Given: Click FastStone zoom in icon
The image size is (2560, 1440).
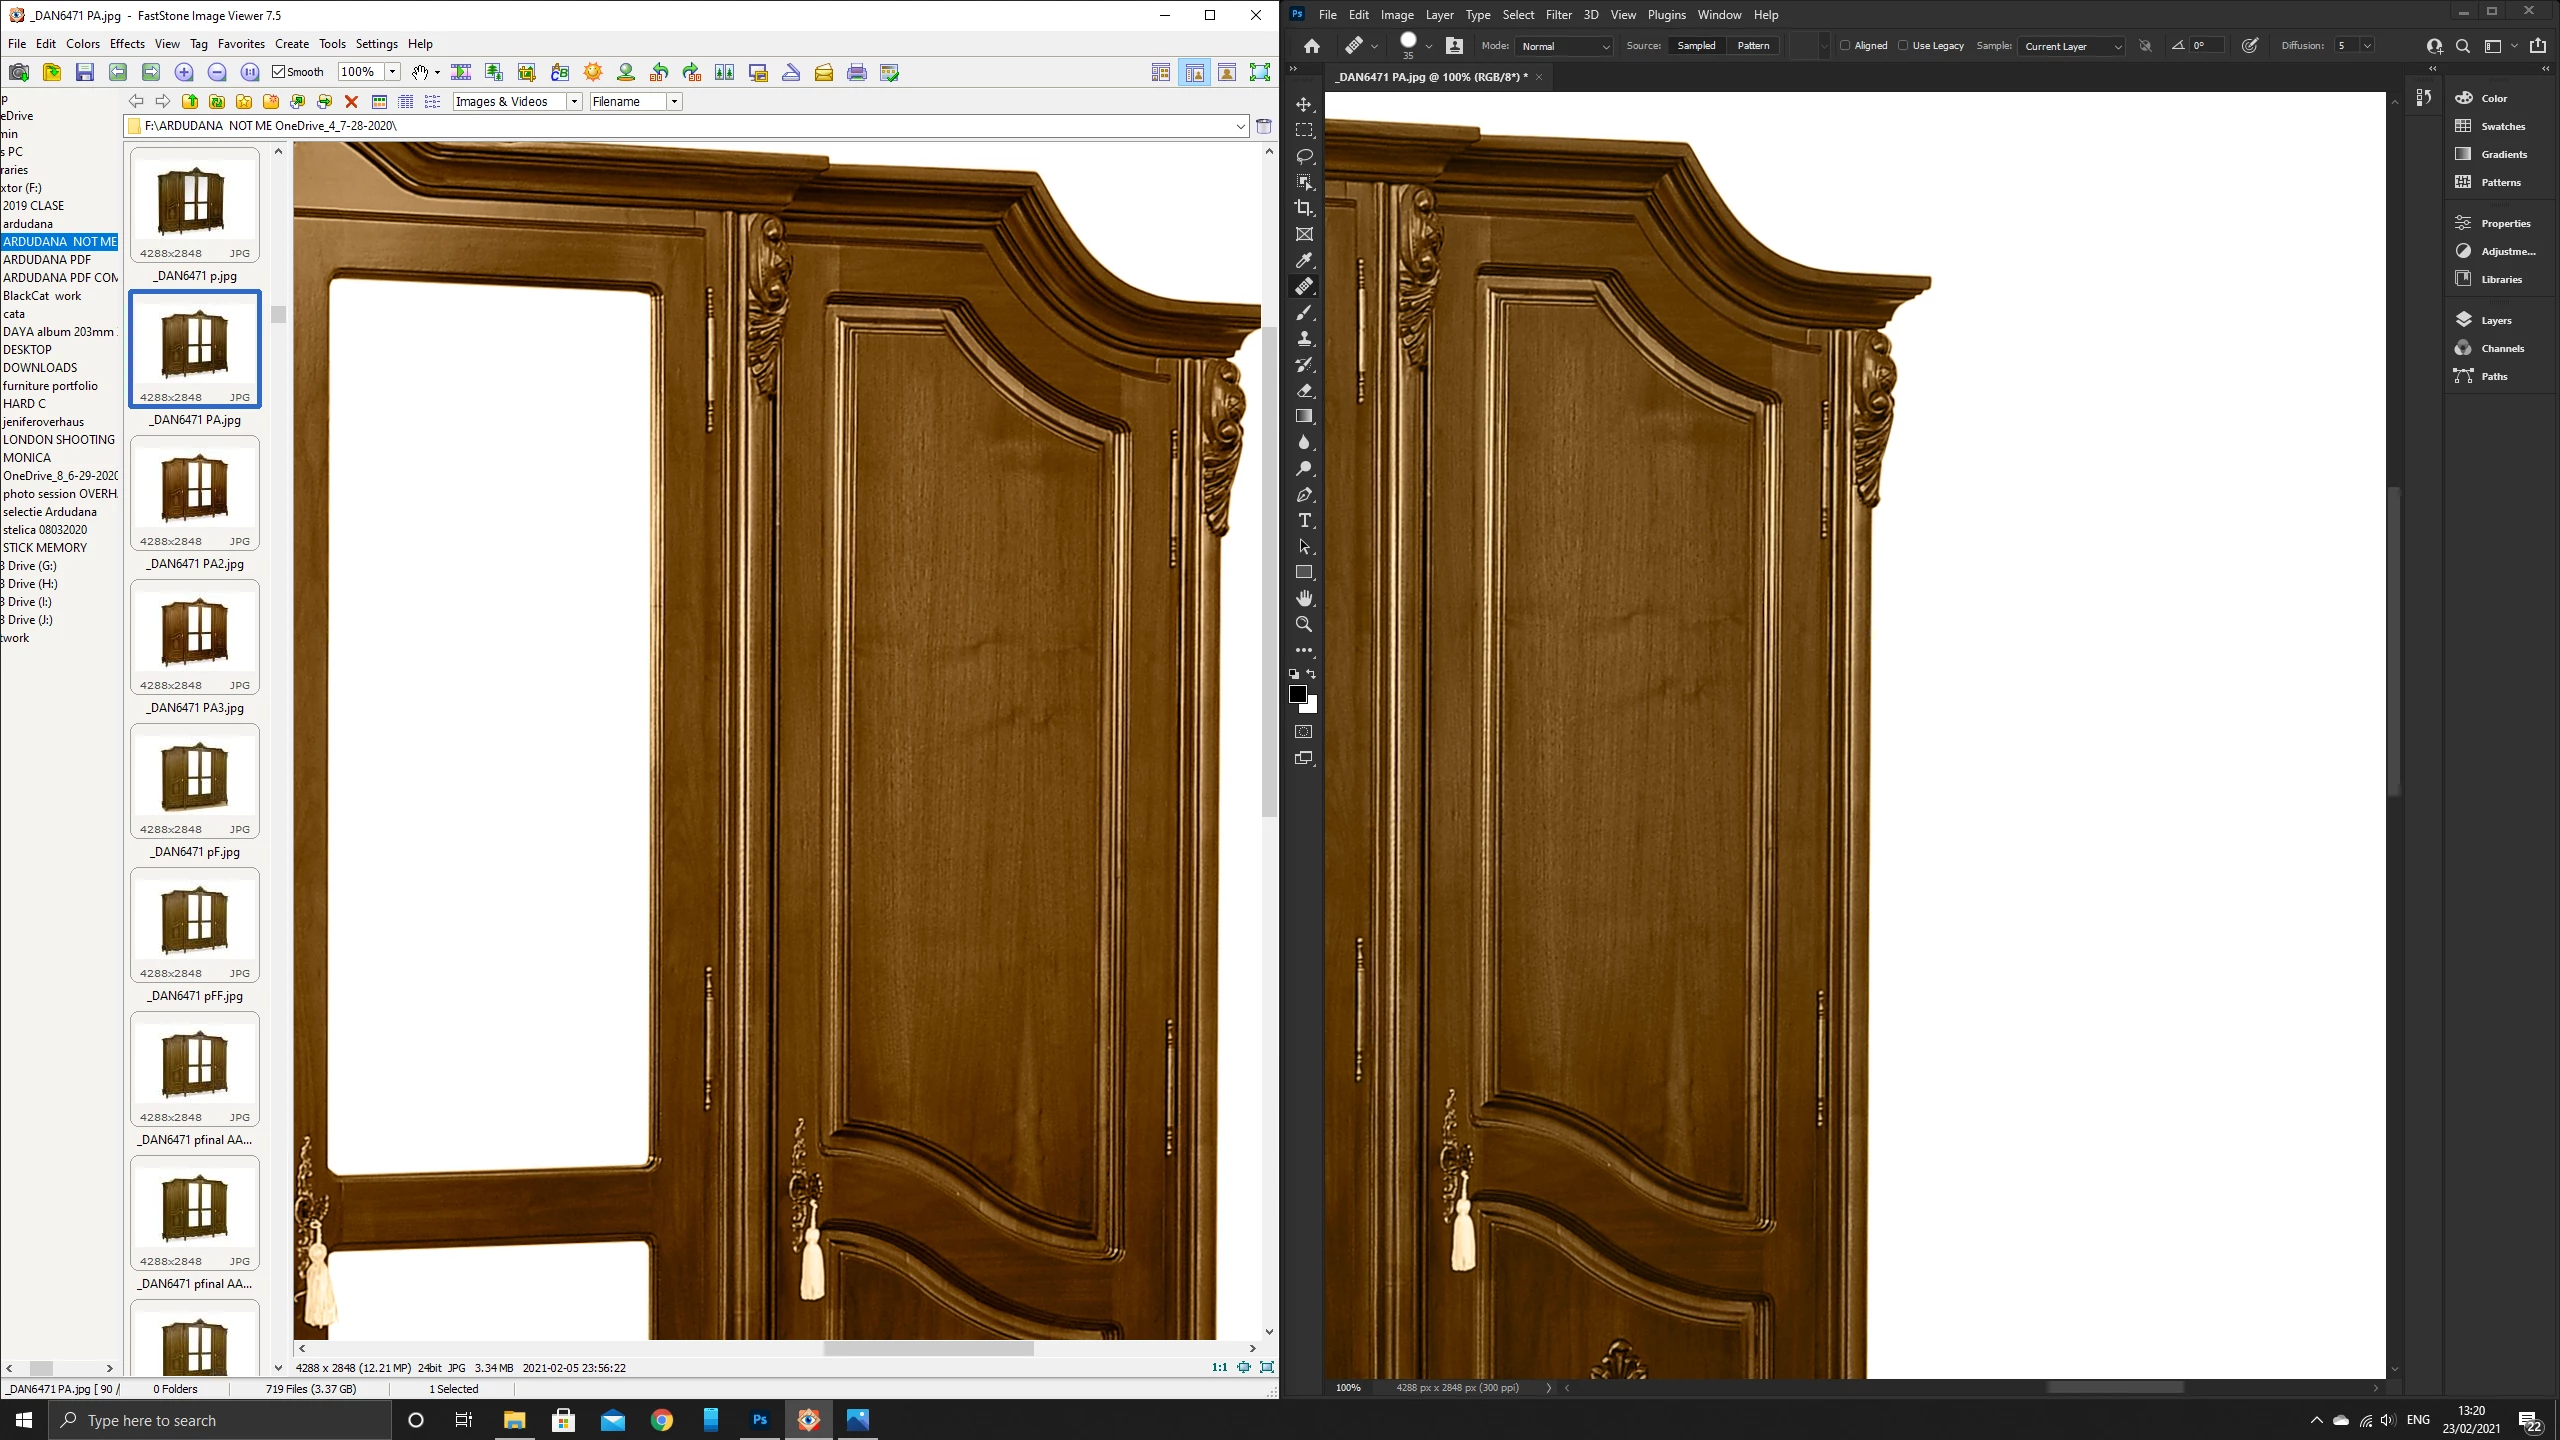Looking at the screenshot, I should click(184, 72).
